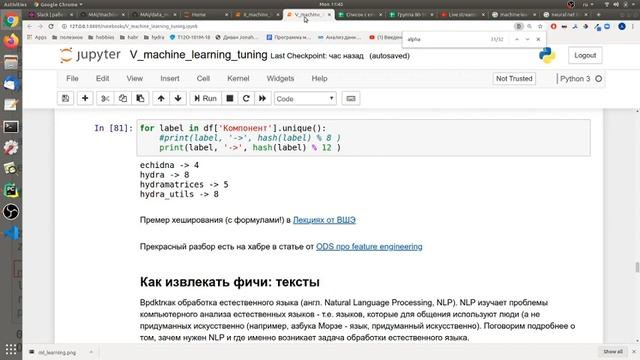Open the Help menu
The height and width of the screenshot is (360, 640).
[x=320, y=78]
